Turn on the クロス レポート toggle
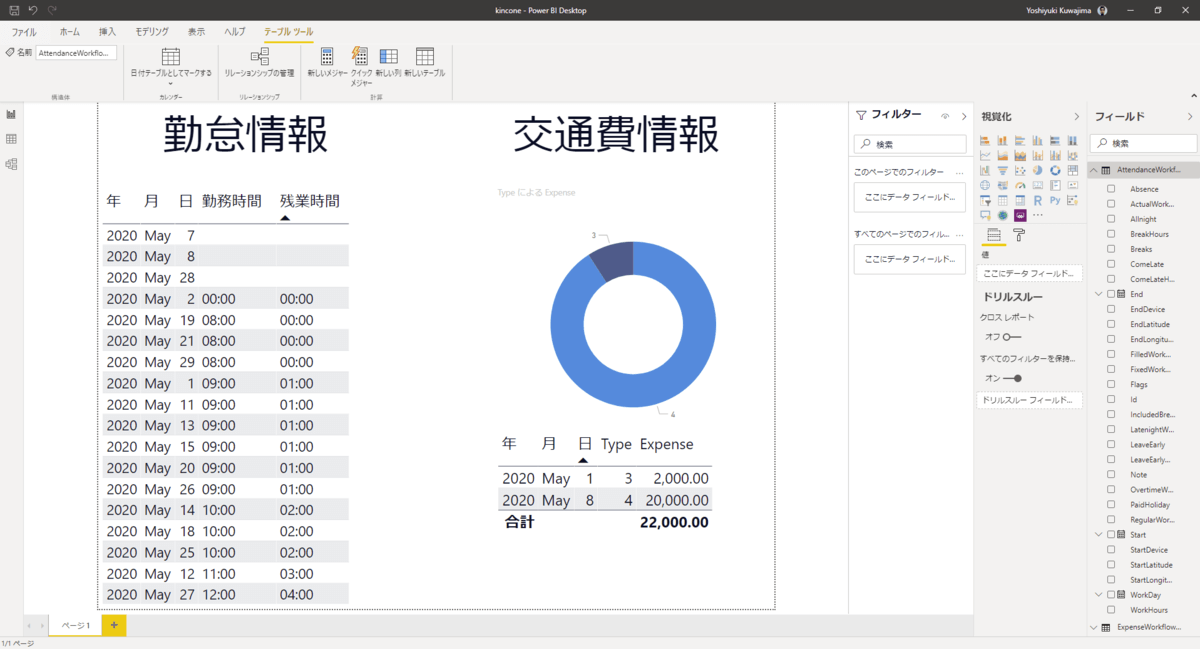1200x649 pixels. tap(1012, 337)
